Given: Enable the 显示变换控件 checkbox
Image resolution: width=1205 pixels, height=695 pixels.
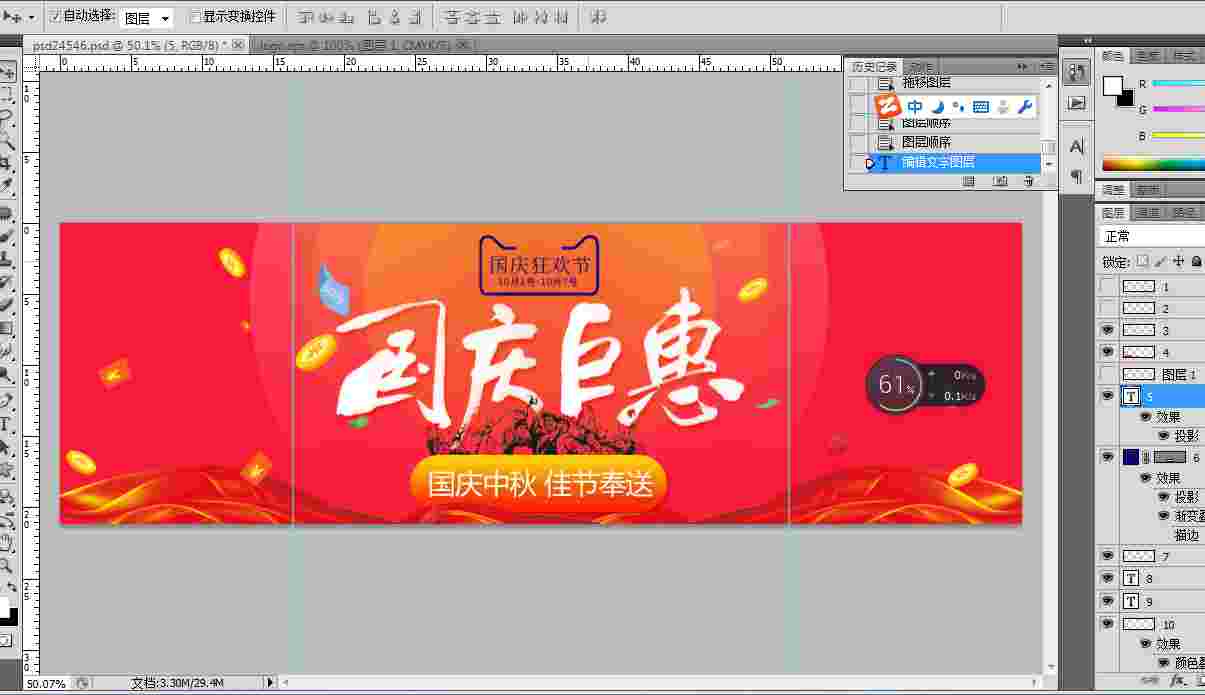Looking at the screenshot, I should [x=195, y=17].
